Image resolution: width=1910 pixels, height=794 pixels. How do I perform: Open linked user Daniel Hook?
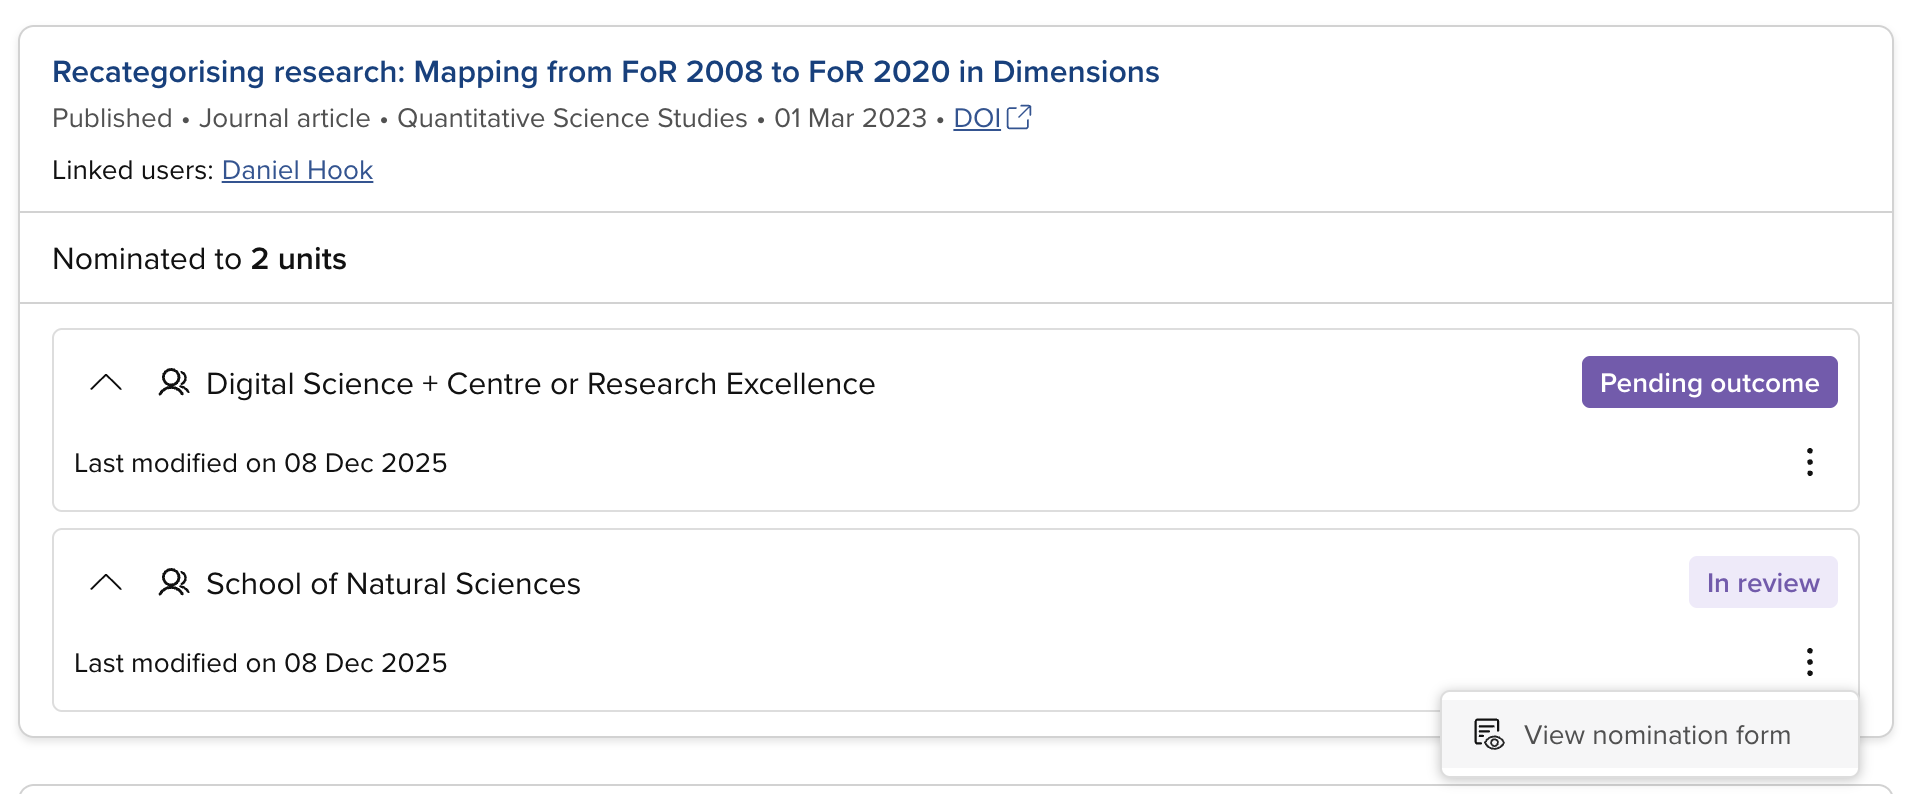(297, 170)
